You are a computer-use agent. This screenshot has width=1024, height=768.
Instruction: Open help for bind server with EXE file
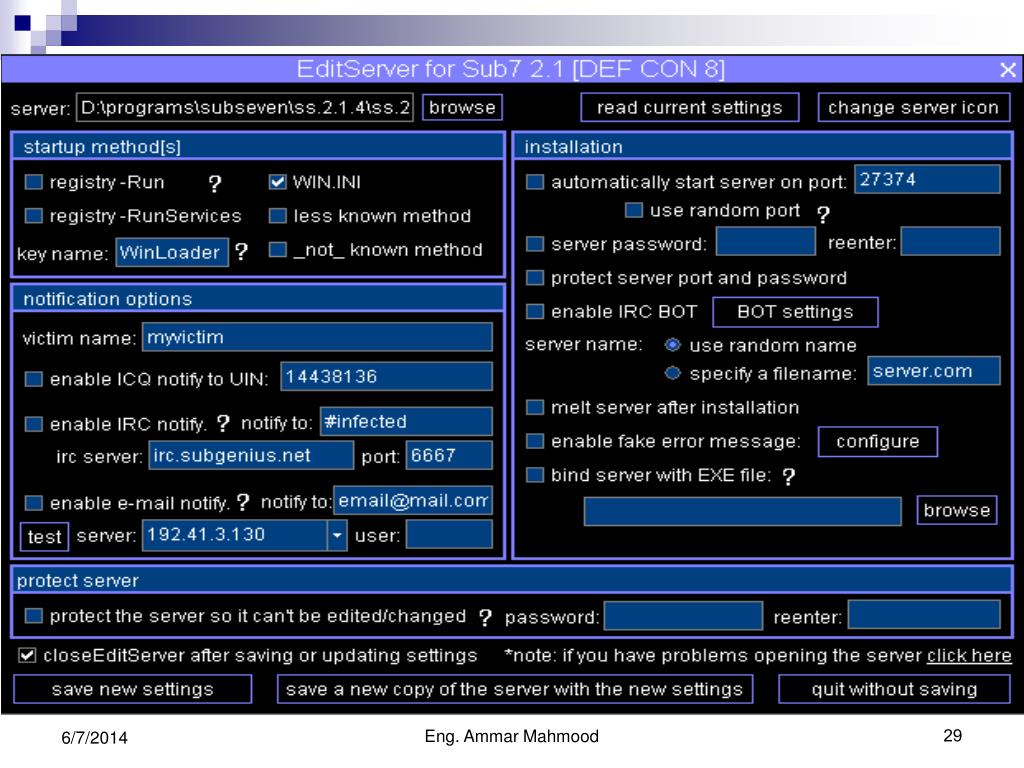(788, 477)
